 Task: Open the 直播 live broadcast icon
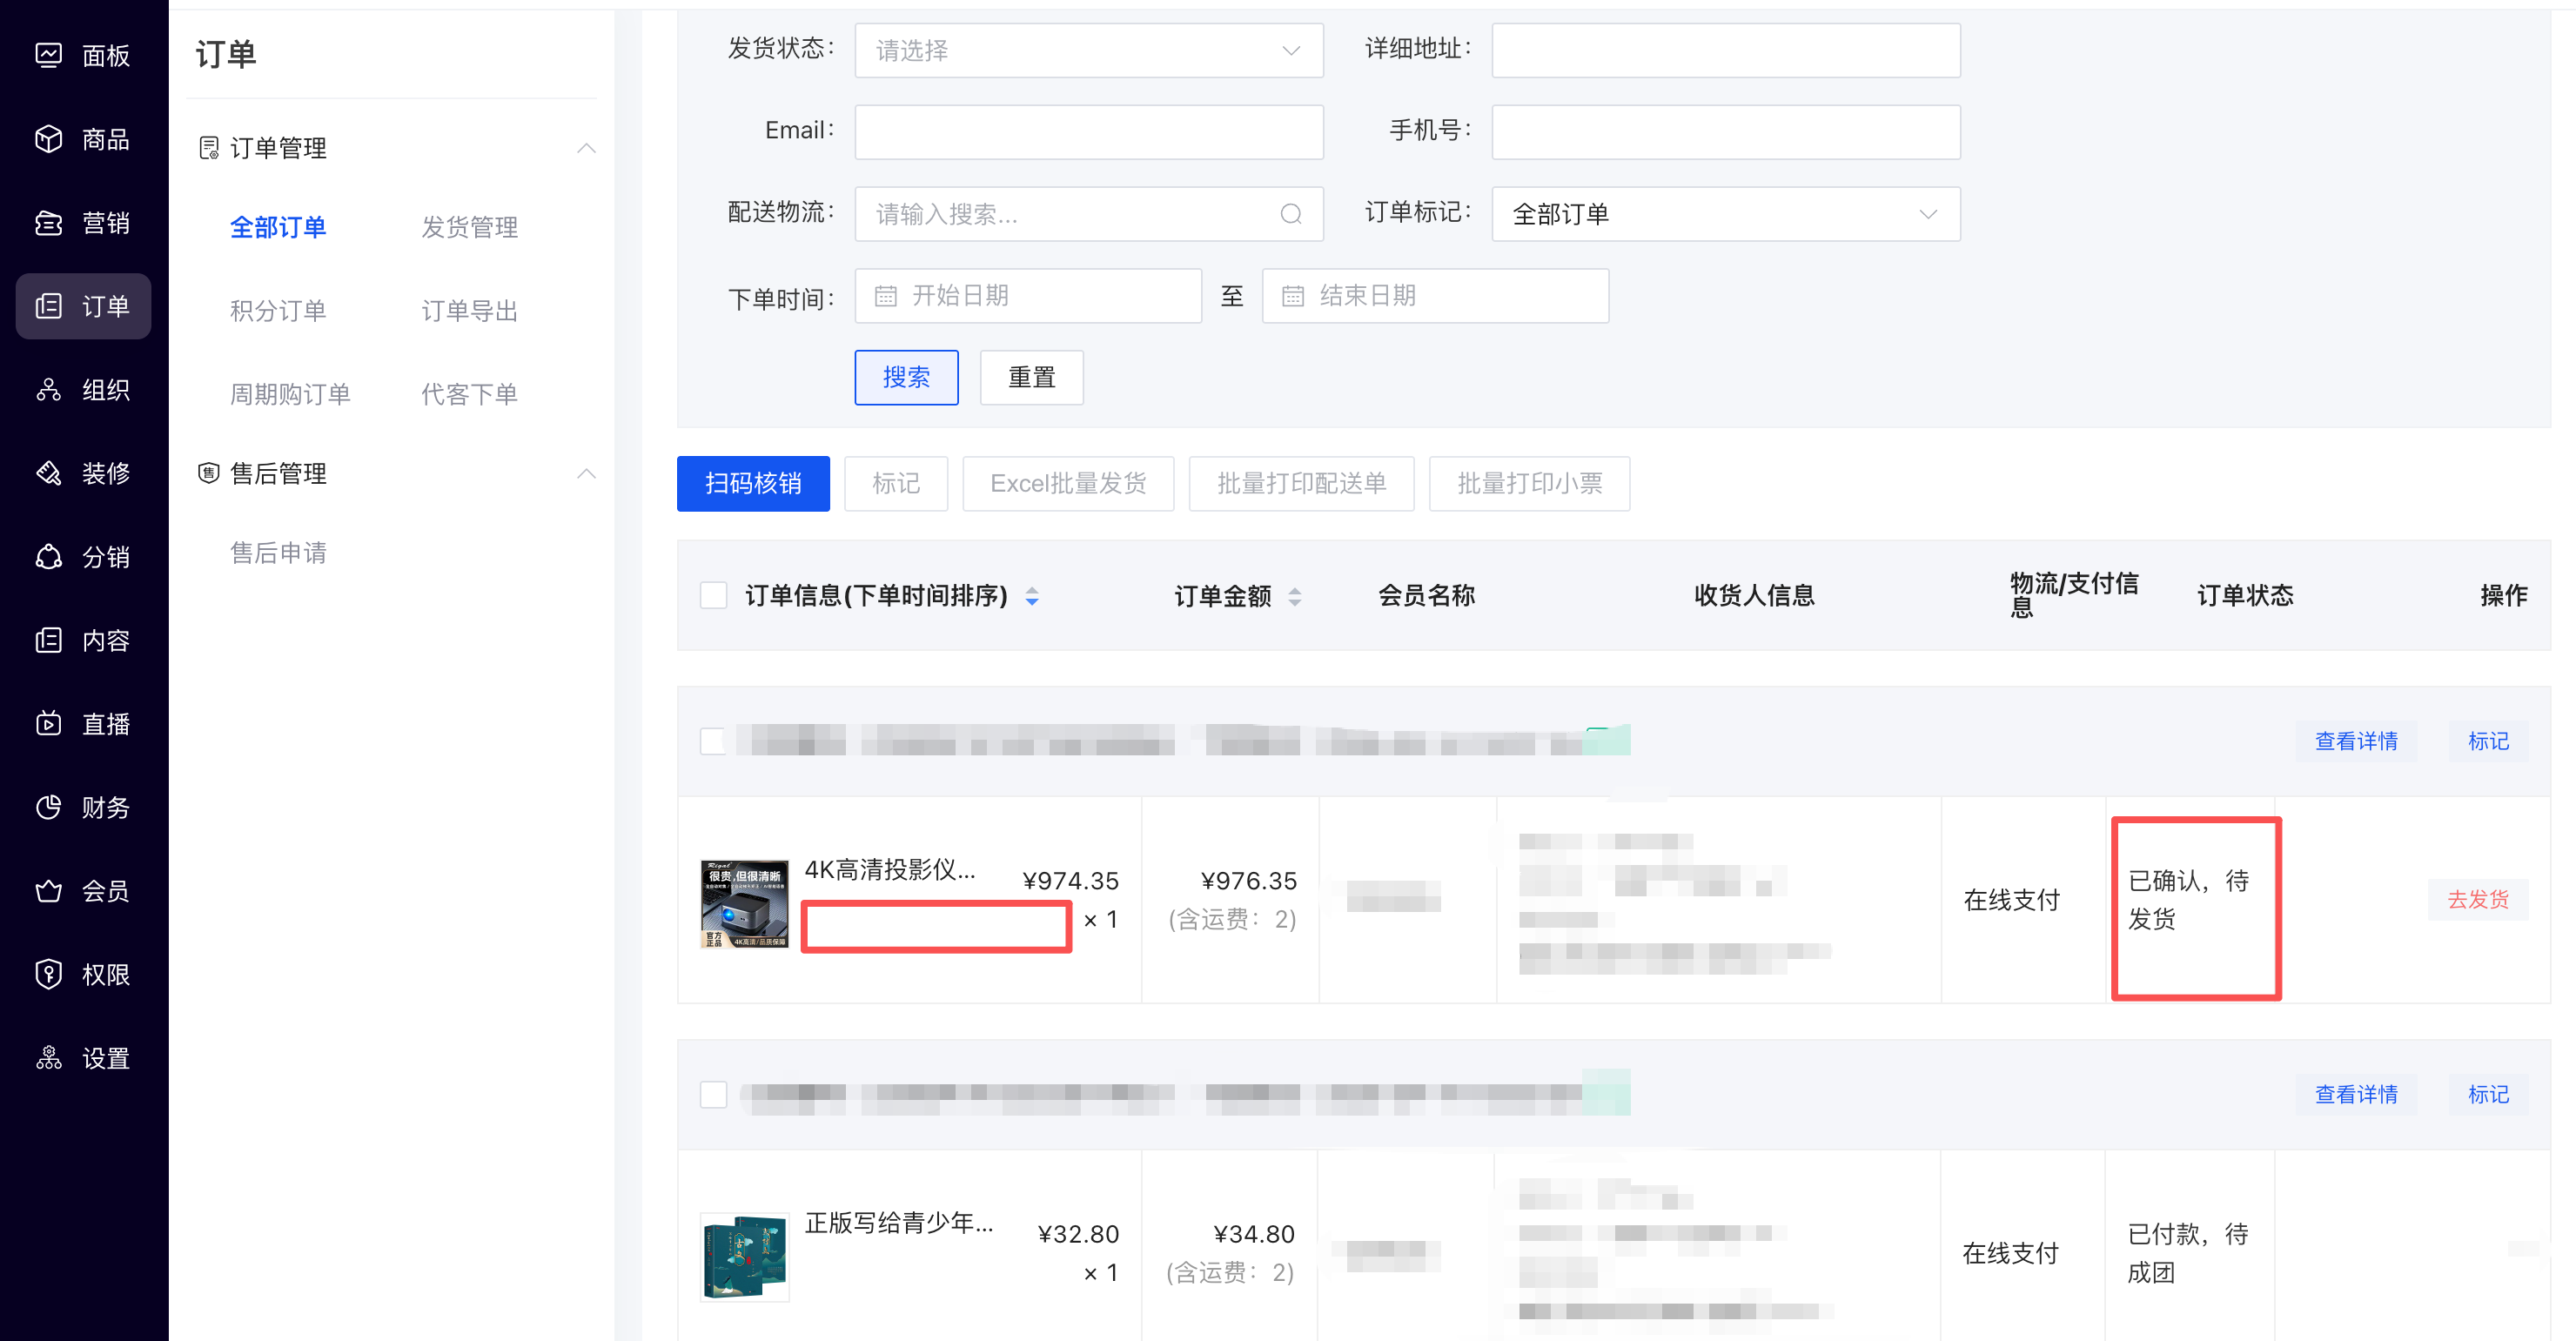[48, 723]
